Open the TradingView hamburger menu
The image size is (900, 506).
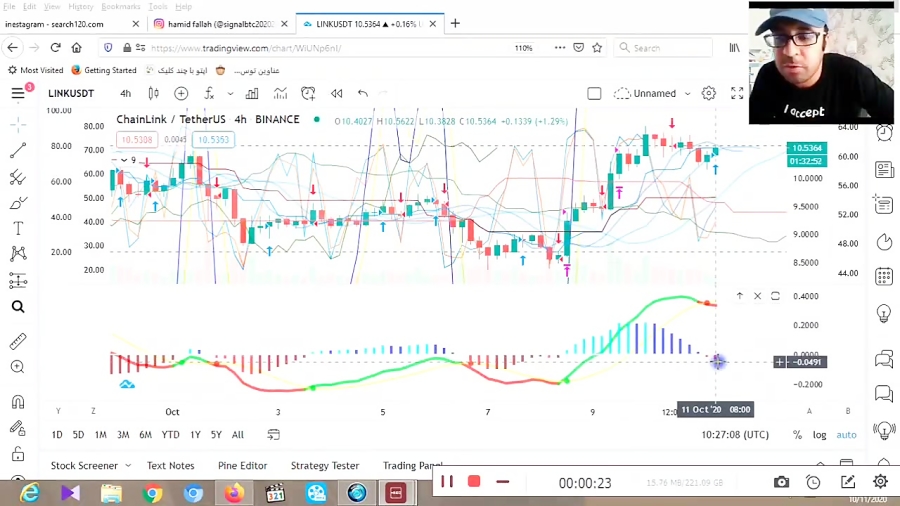point(18,93)
